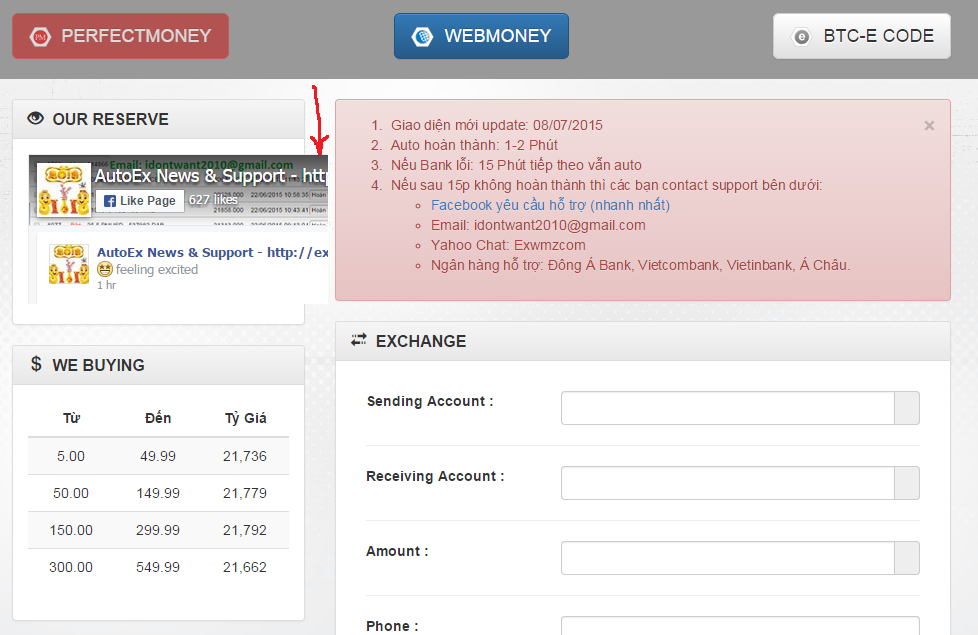
Task: Open the Sending Account field addon
Action: tap(907, 408)
